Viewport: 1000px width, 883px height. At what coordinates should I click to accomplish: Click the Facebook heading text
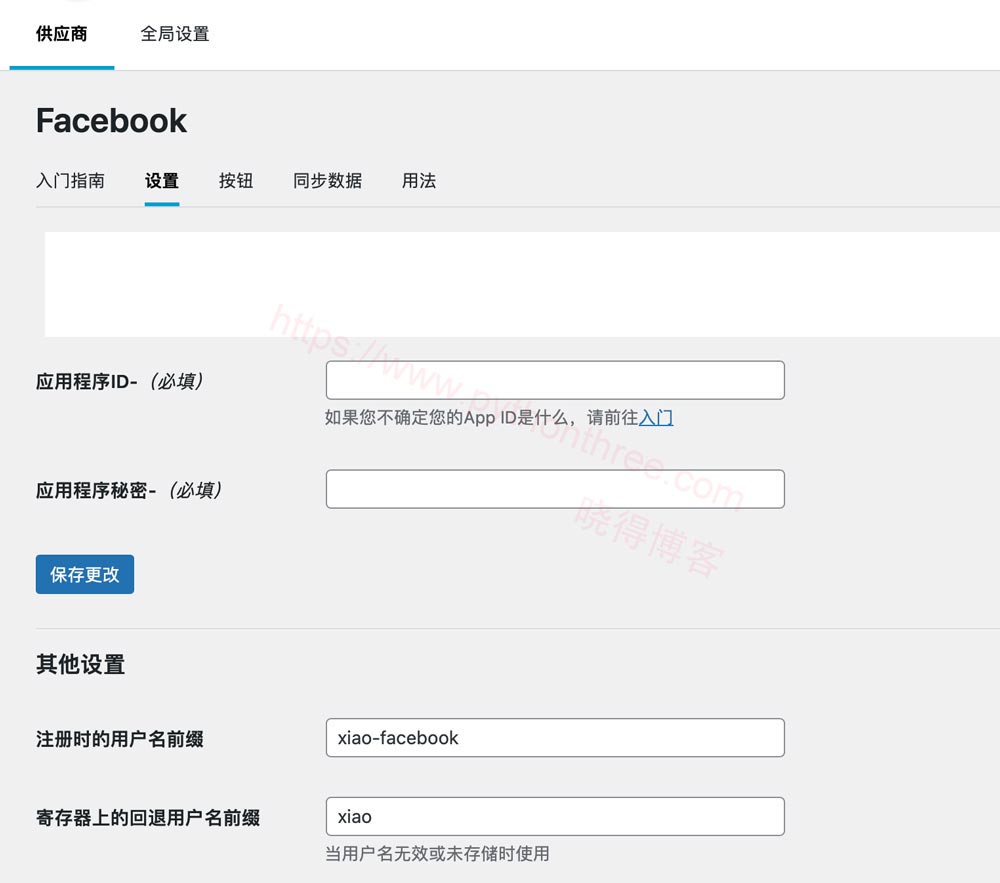click(112, 120)
